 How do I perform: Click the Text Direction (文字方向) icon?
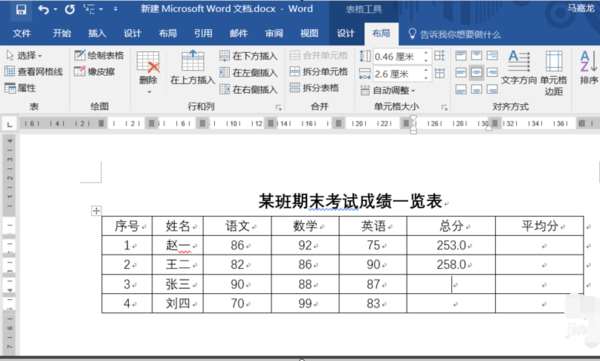tap(519, 67)
